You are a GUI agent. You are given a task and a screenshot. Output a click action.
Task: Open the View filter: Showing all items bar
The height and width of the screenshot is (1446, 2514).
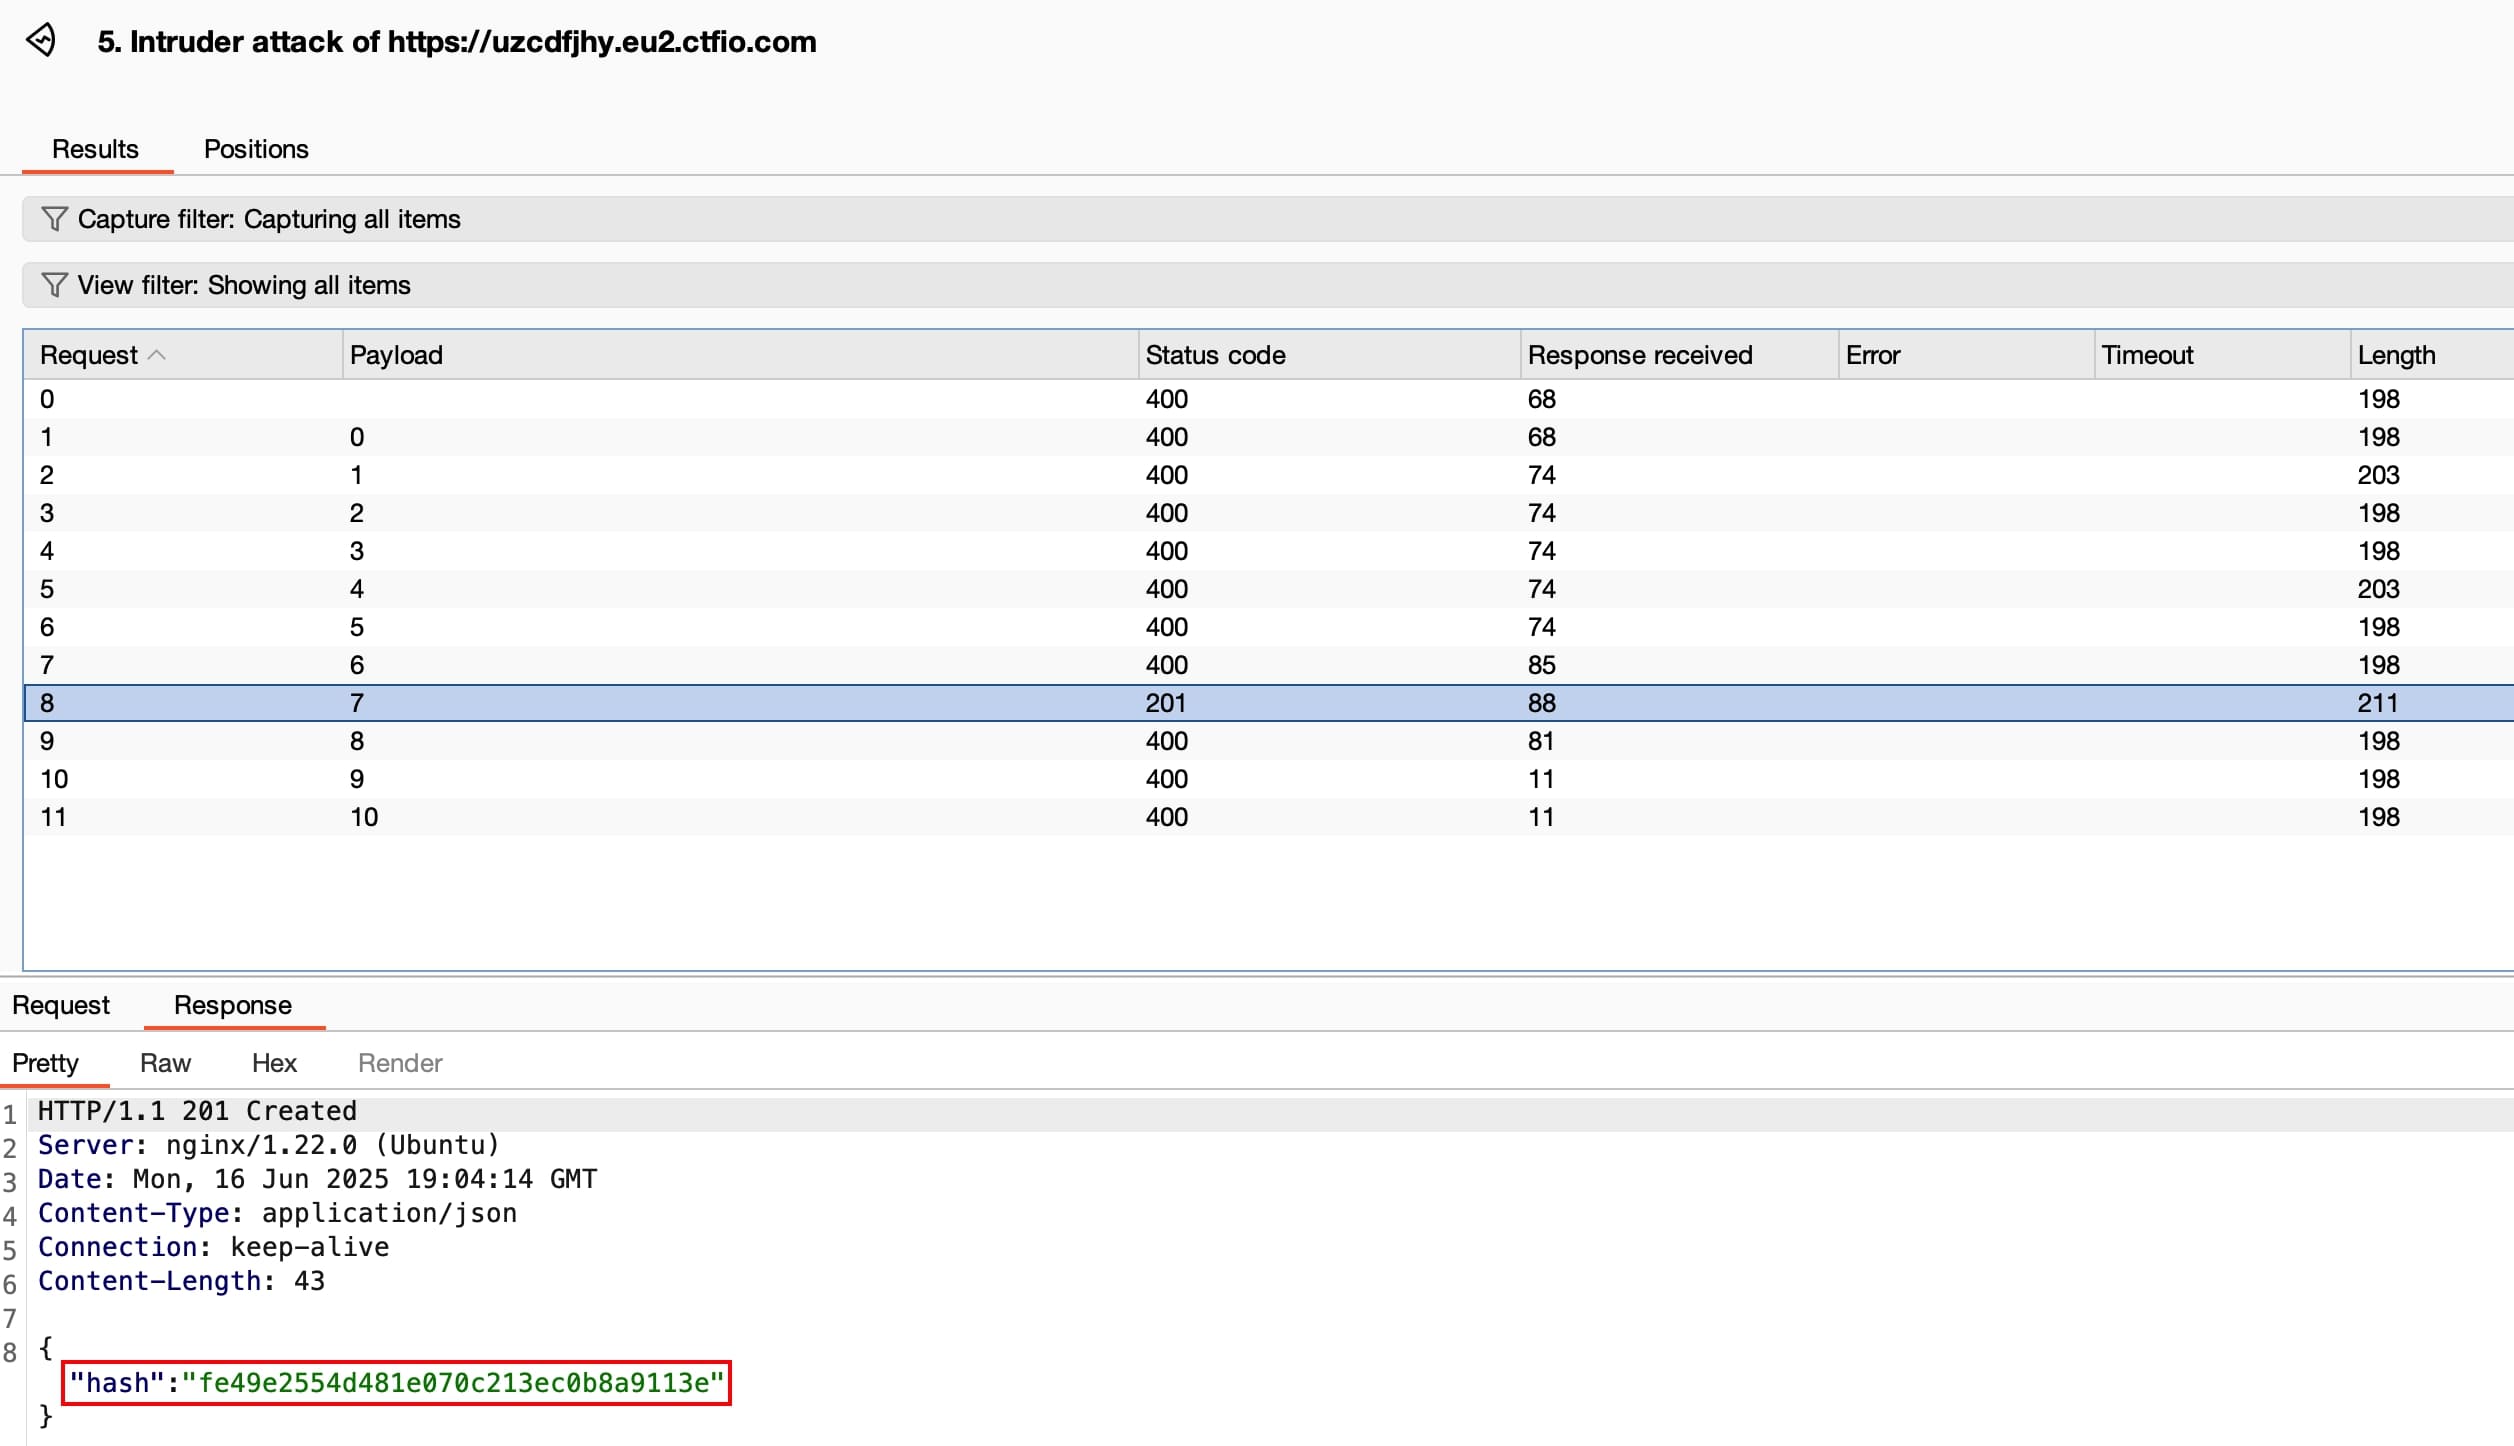[1268, 285]
